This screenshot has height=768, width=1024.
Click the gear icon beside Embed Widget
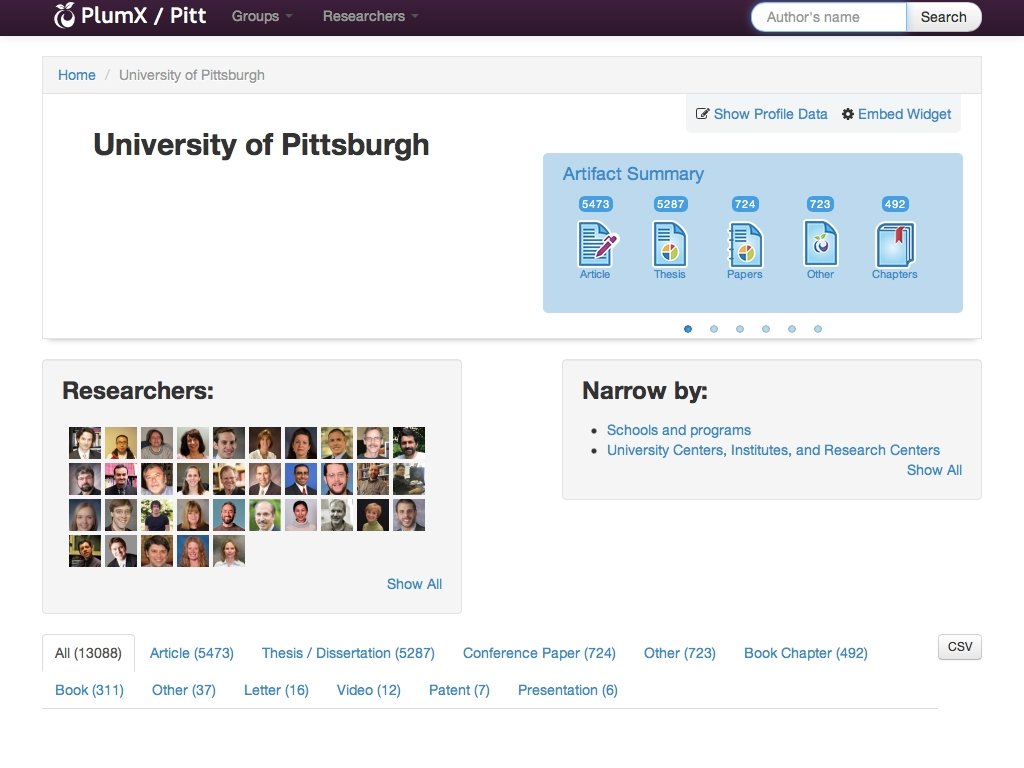(x=848, y=114)
